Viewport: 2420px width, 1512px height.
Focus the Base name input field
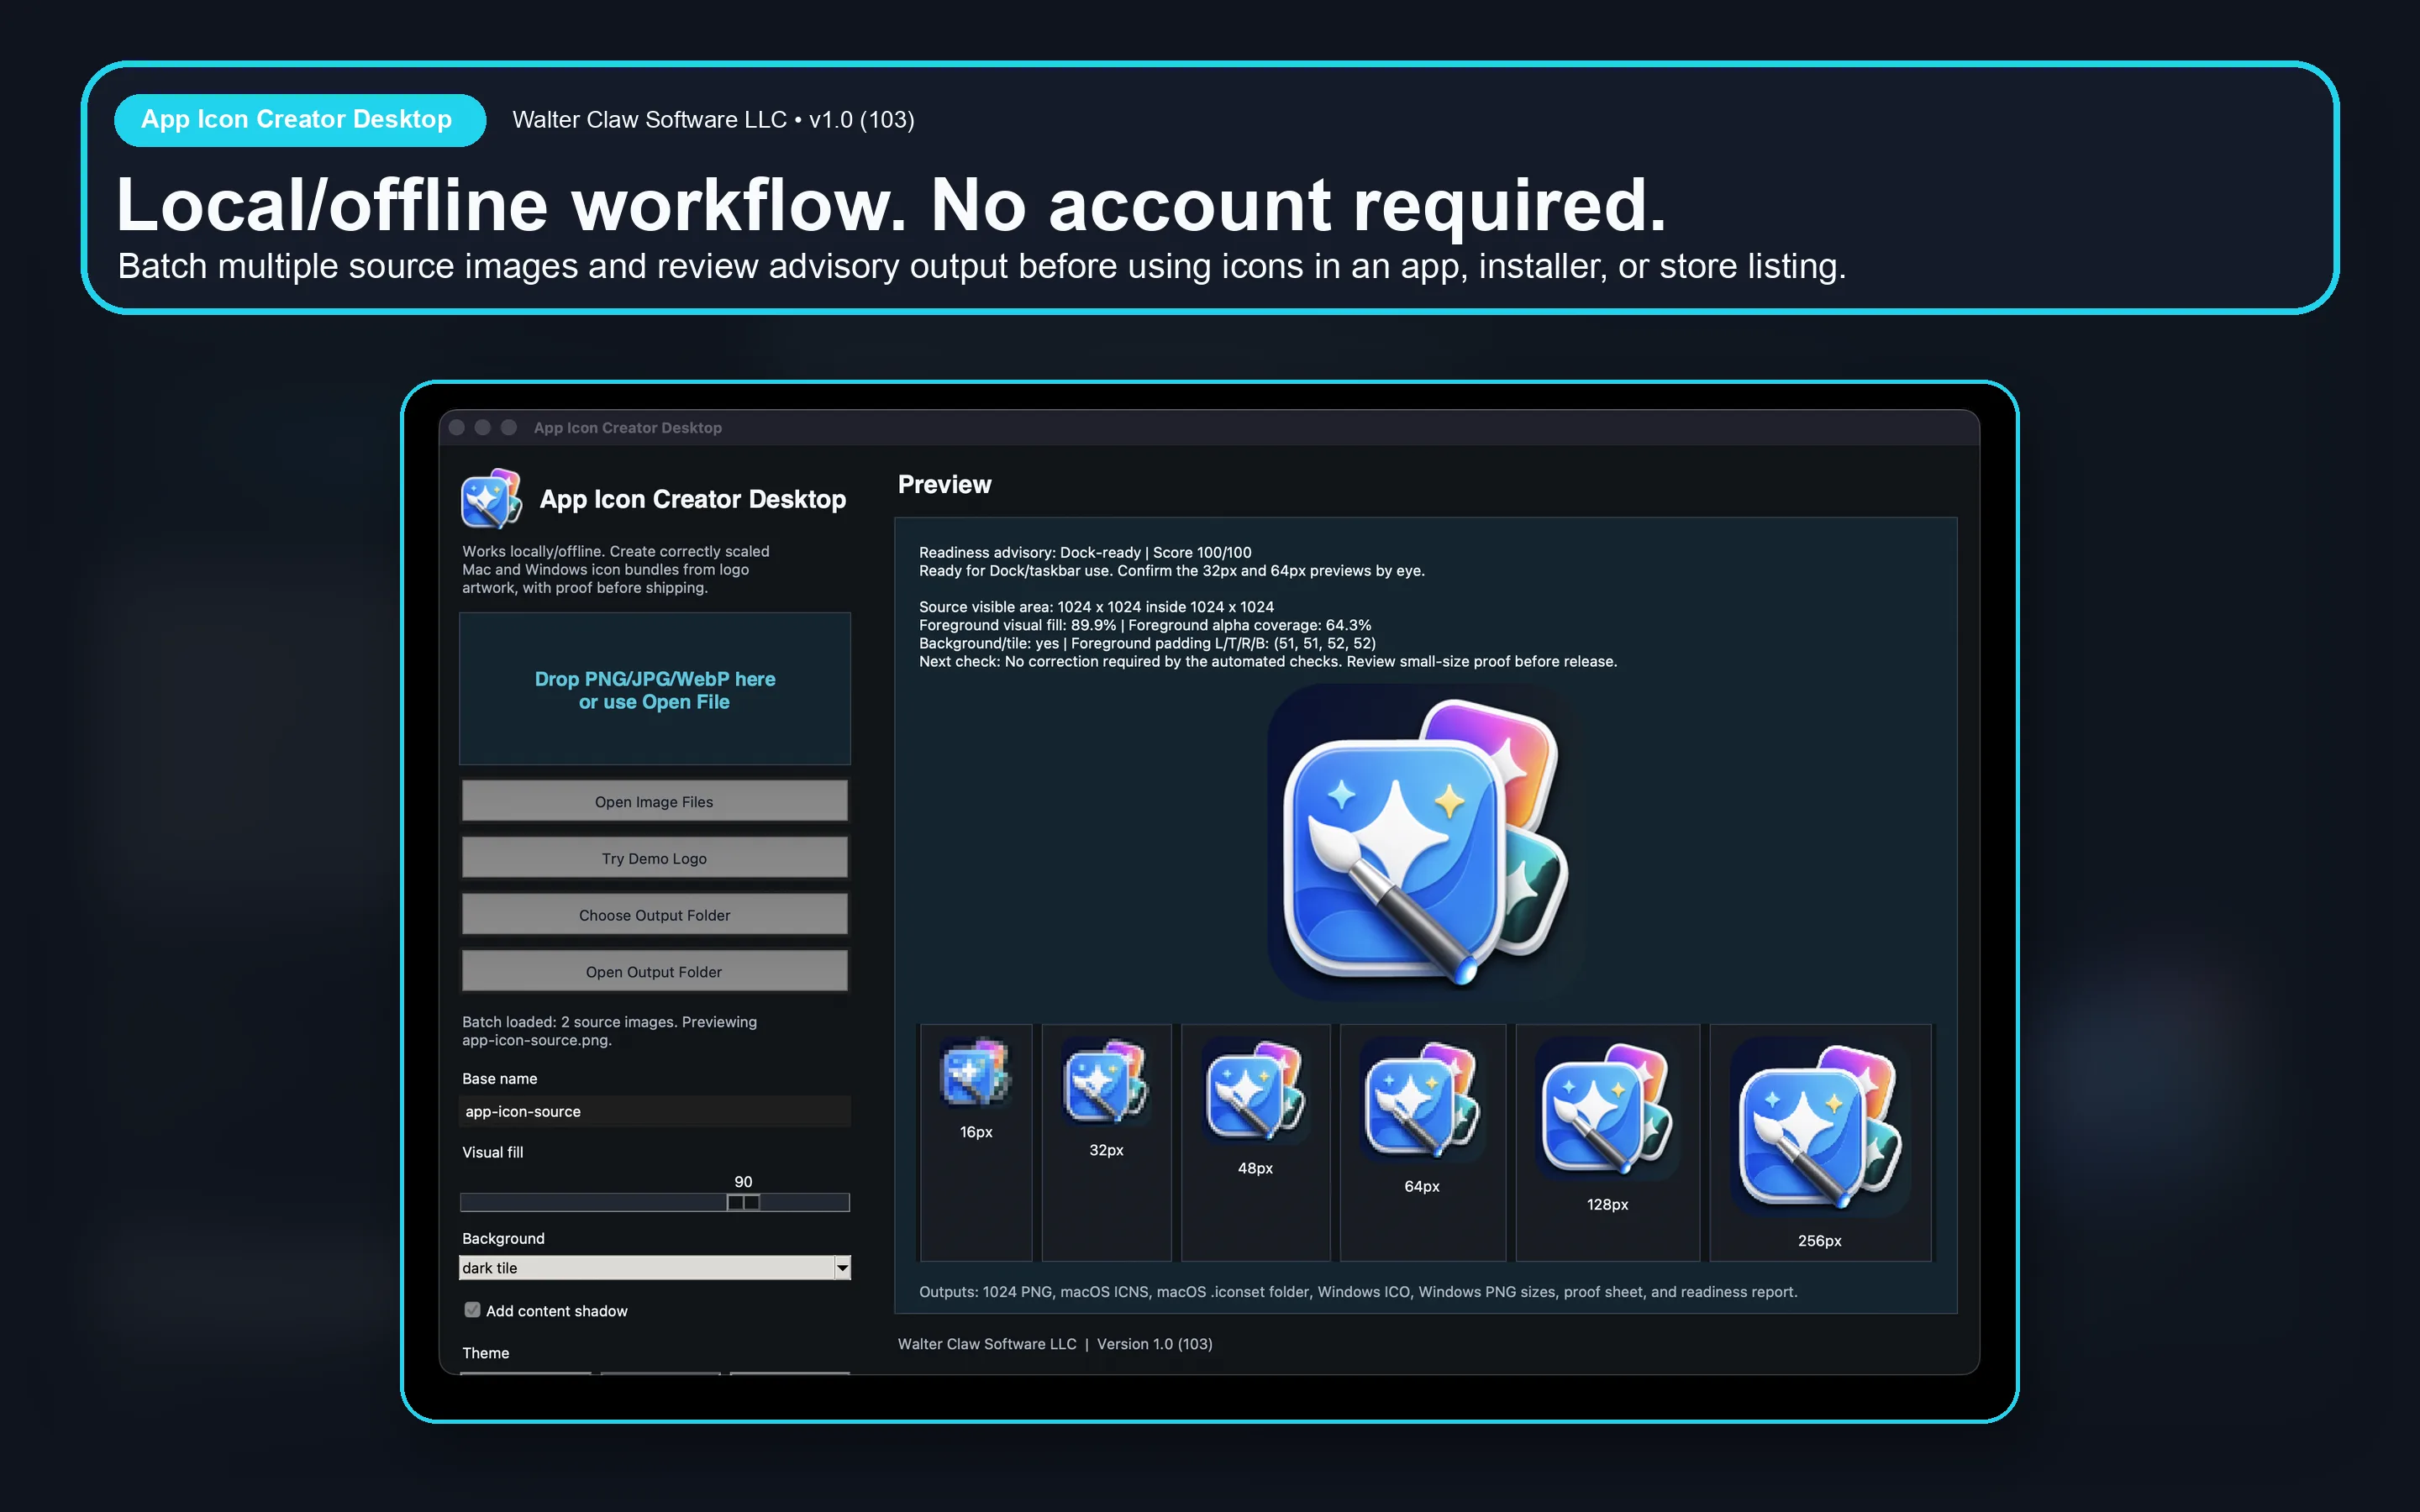pos(655,1111)
